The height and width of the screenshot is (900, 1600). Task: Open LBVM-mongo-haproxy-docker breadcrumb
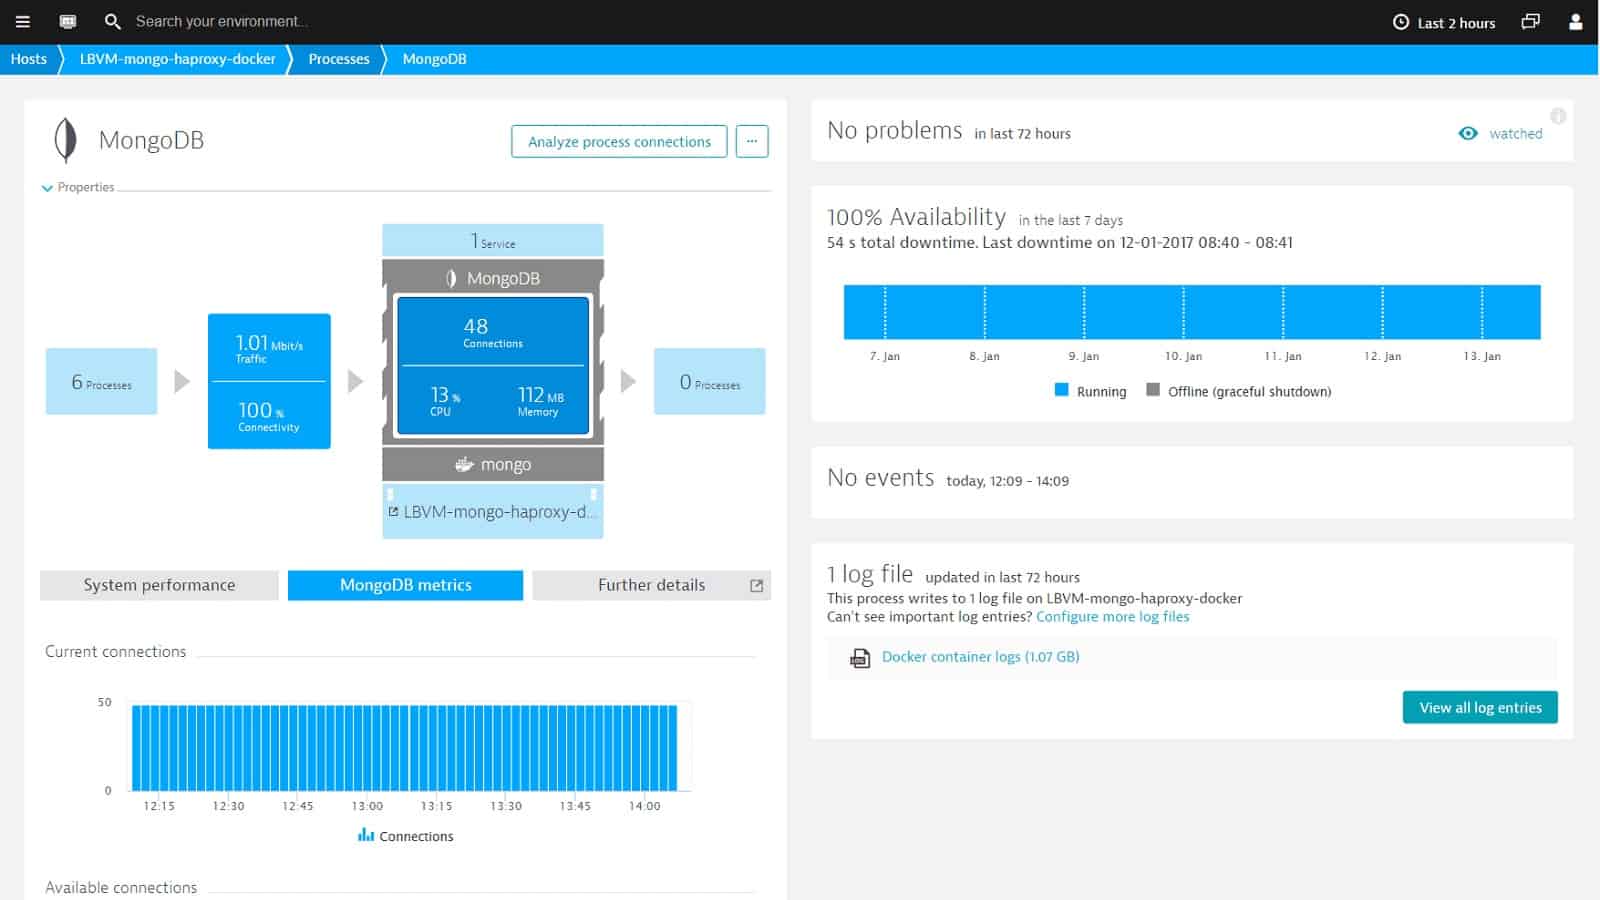pyautogui.click(x=178, y=59)
